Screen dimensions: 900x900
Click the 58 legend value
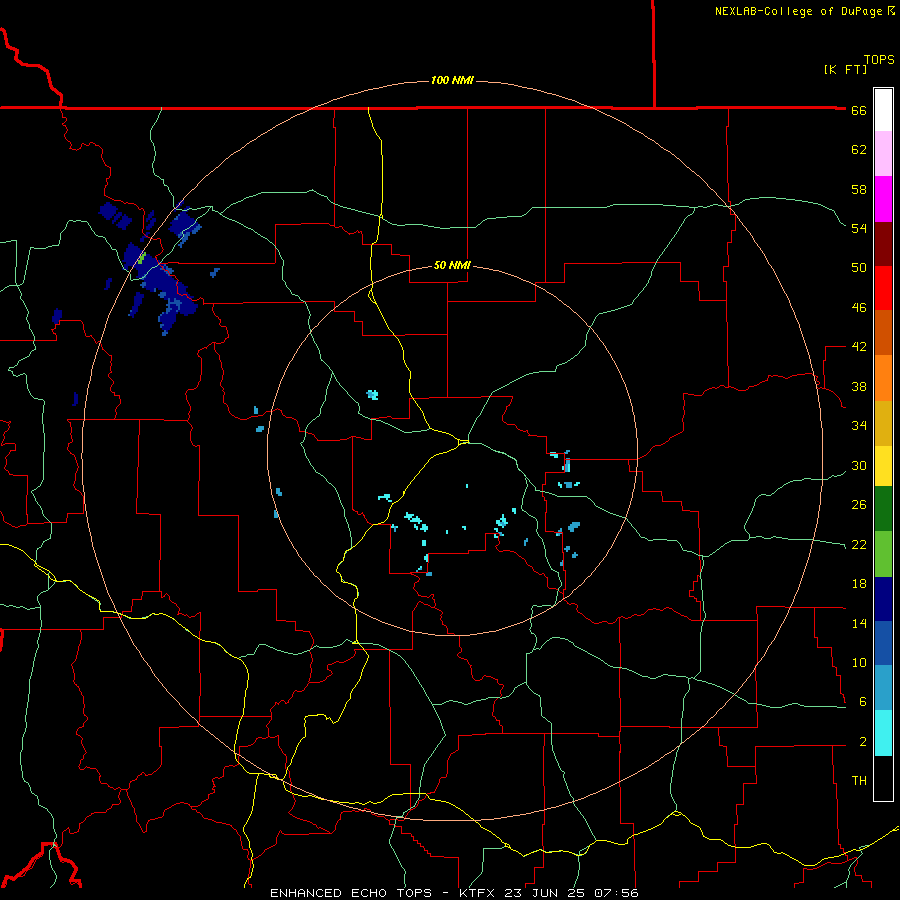pos(859,189)
